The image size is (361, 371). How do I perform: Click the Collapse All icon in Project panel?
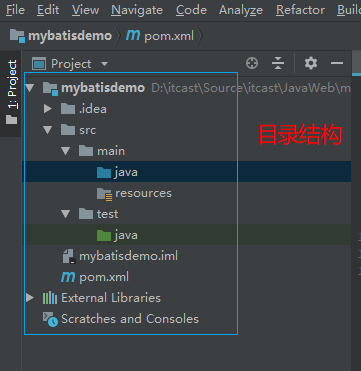coord(277,63)
